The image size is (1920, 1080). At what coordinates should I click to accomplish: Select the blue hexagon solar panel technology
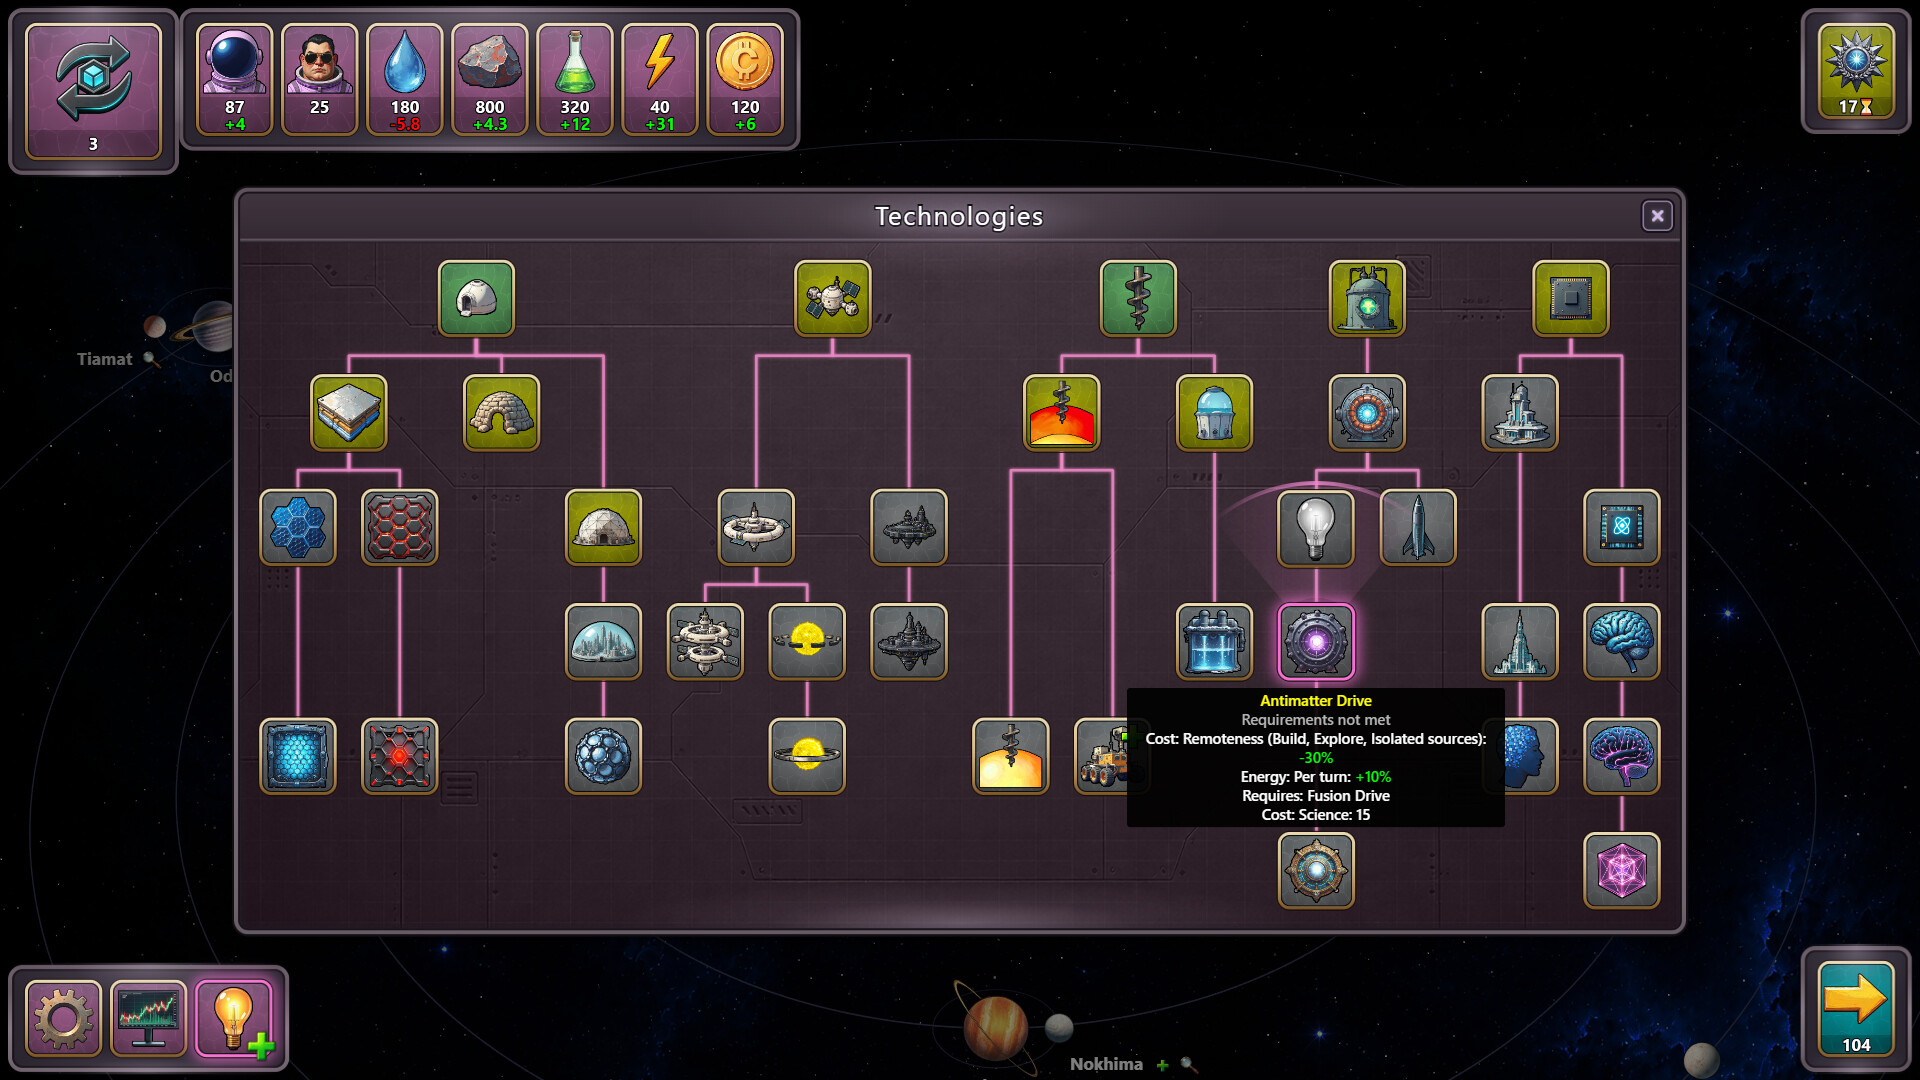(x=298, y=527)
